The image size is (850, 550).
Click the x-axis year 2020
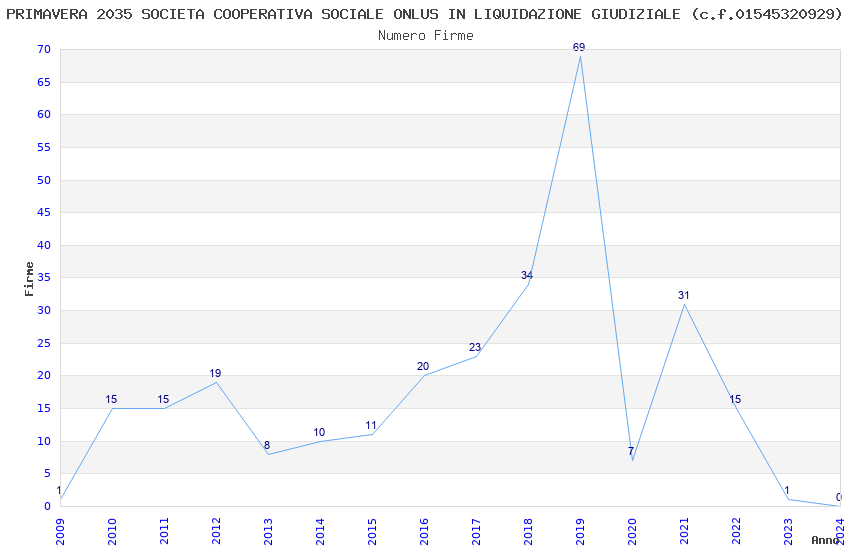tap(632, 531)
